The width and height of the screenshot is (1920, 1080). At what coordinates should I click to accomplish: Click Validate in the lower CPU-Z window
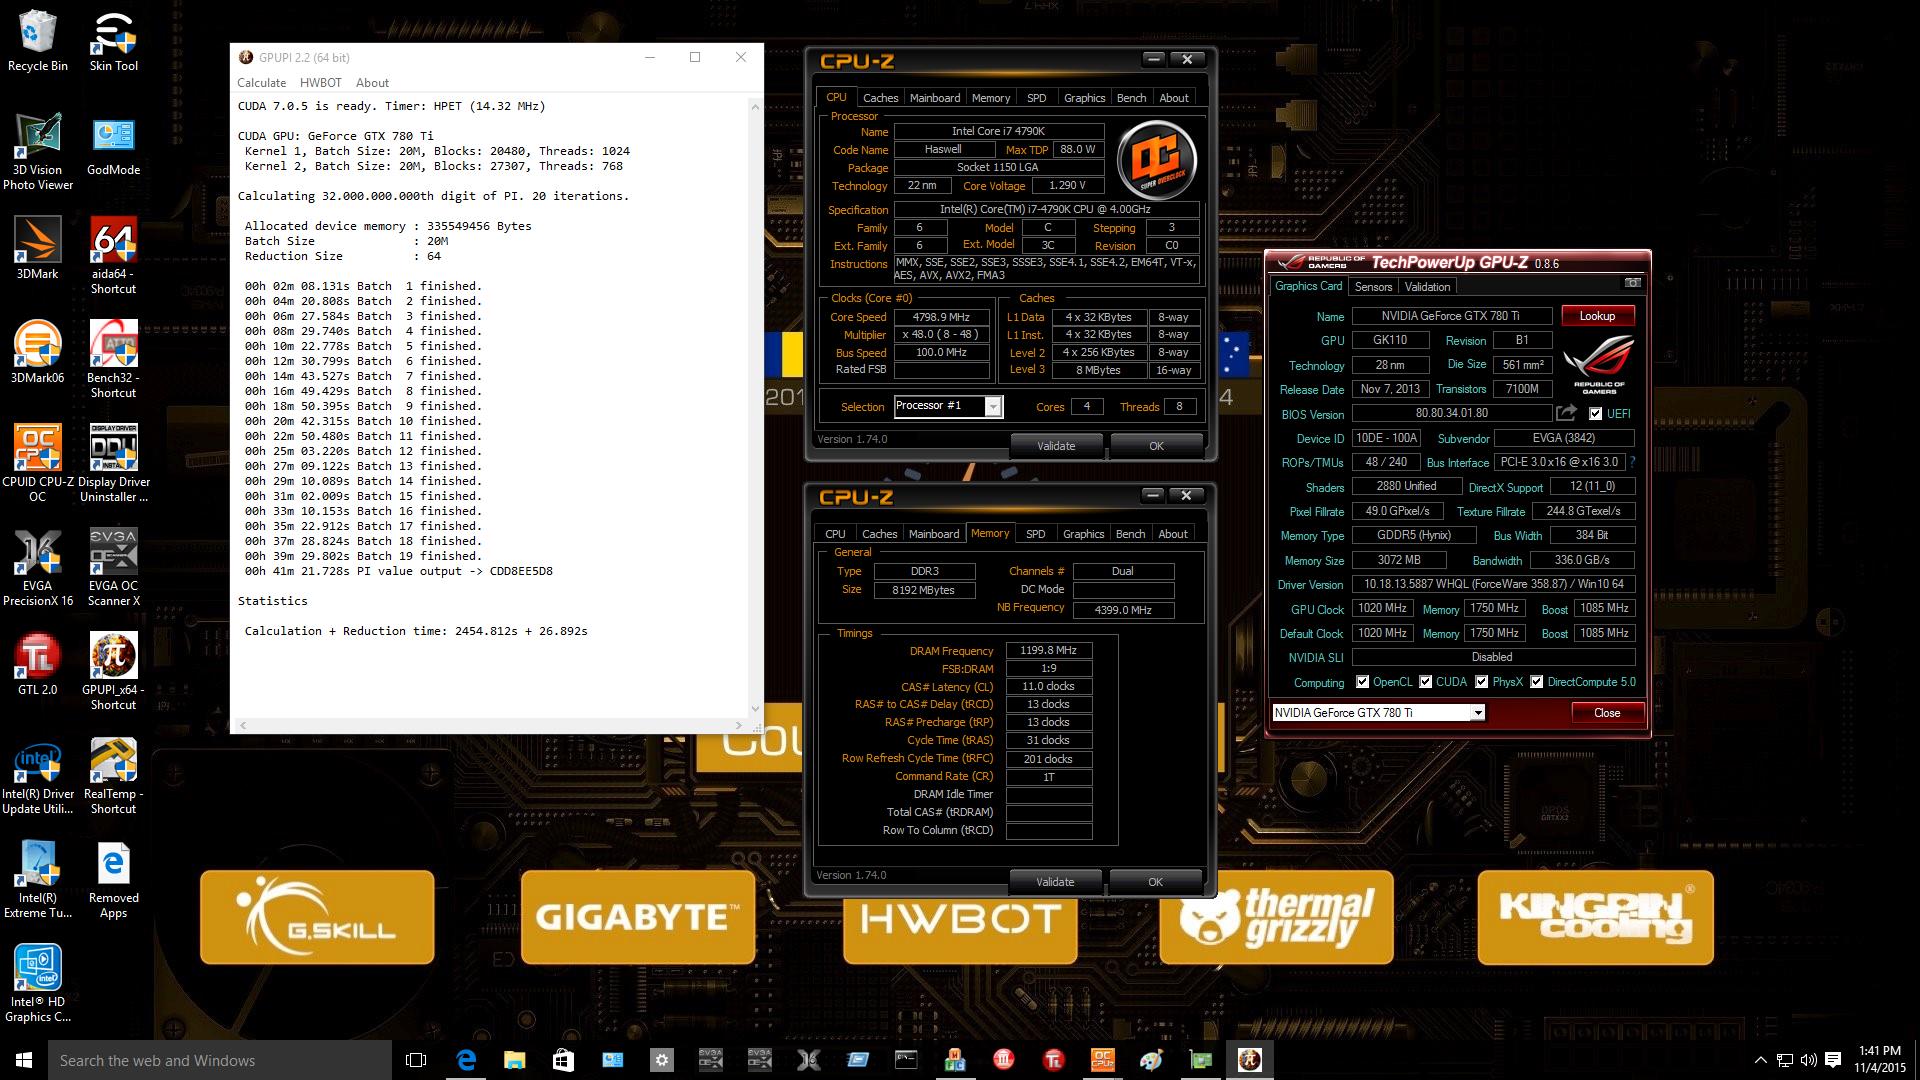(1055, 882)
